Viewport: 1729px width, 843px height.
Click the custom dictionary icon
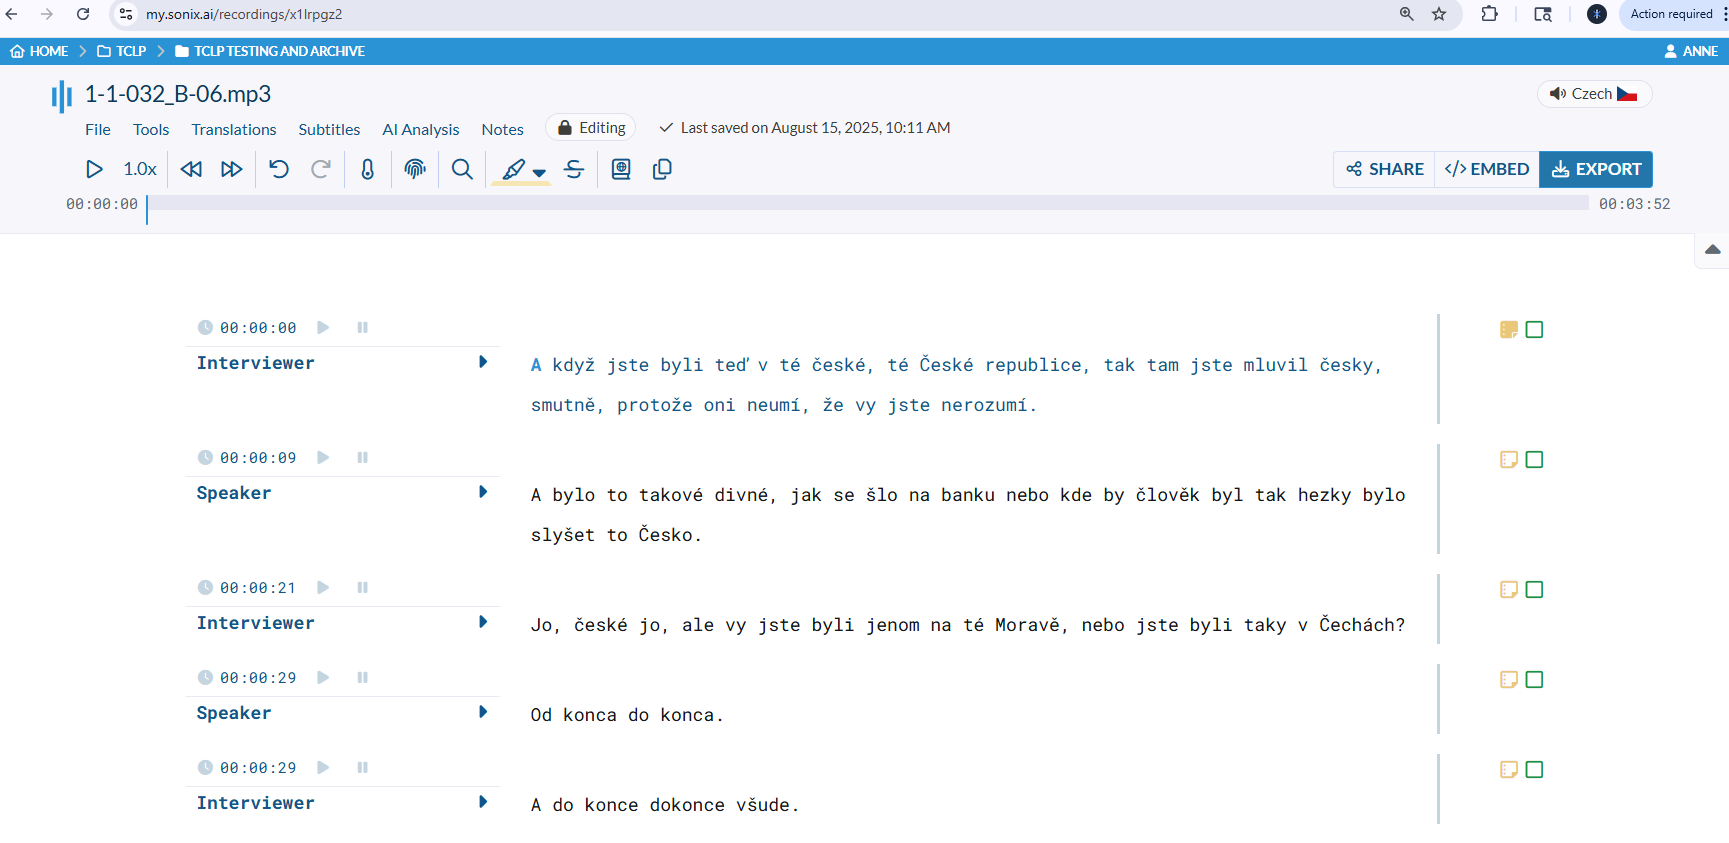tap(621, 169)
